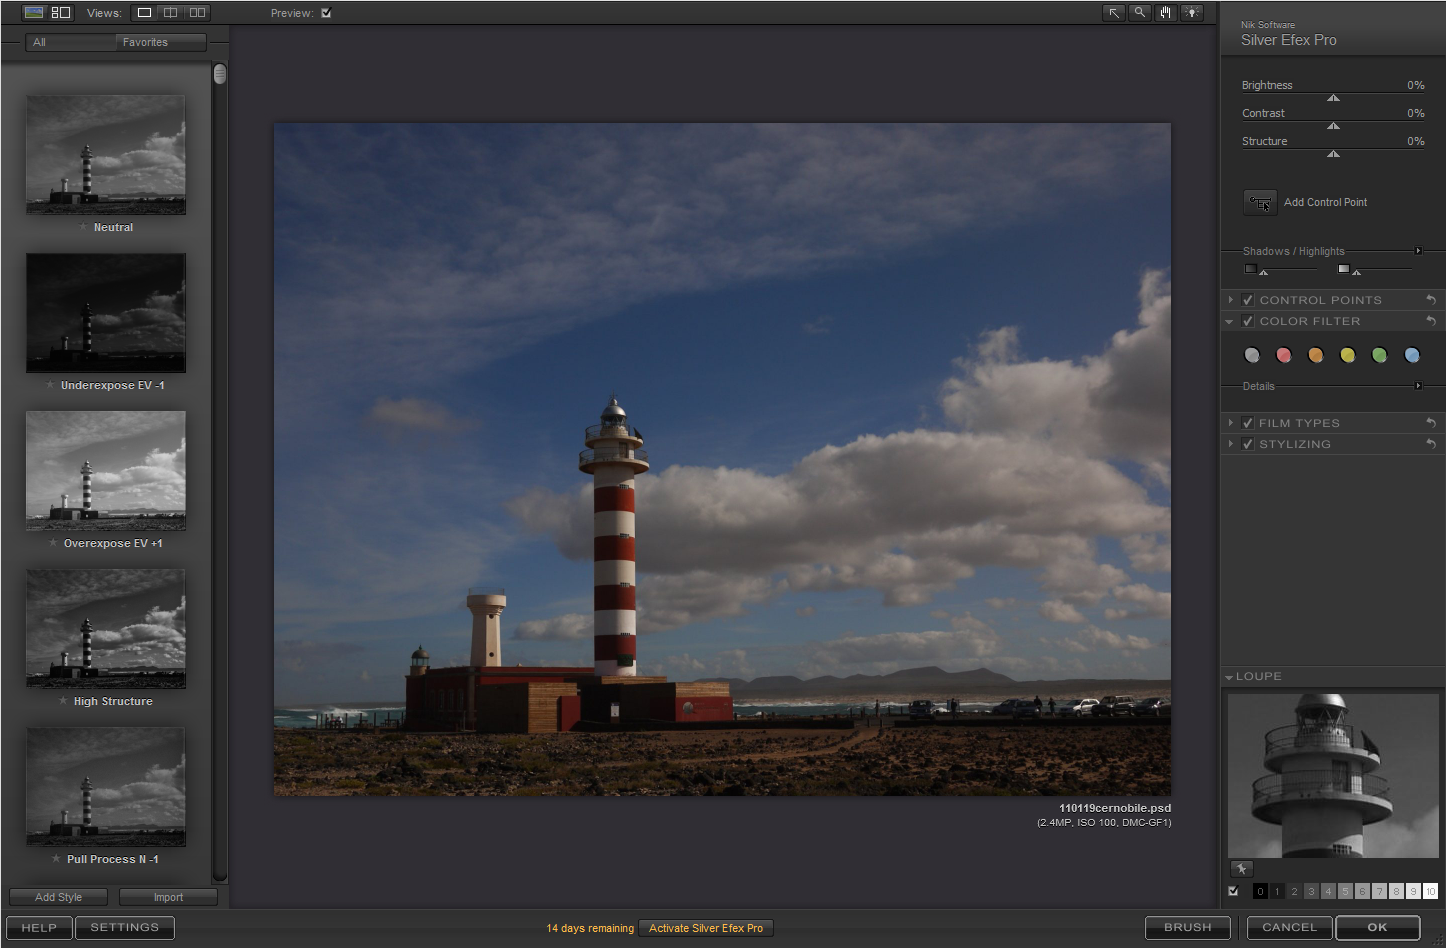
Task: Click the Add Control Point icon
Action: 1259,203
